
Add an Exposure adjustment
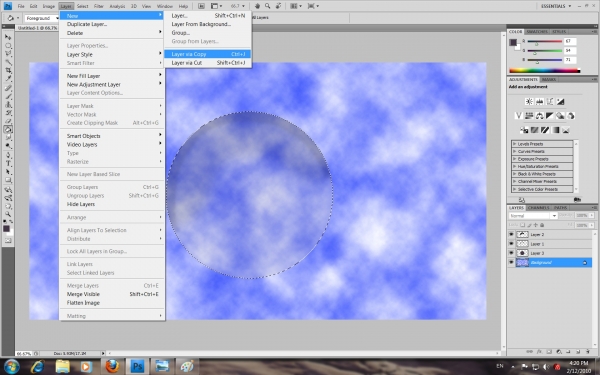[x=560, y=102]
